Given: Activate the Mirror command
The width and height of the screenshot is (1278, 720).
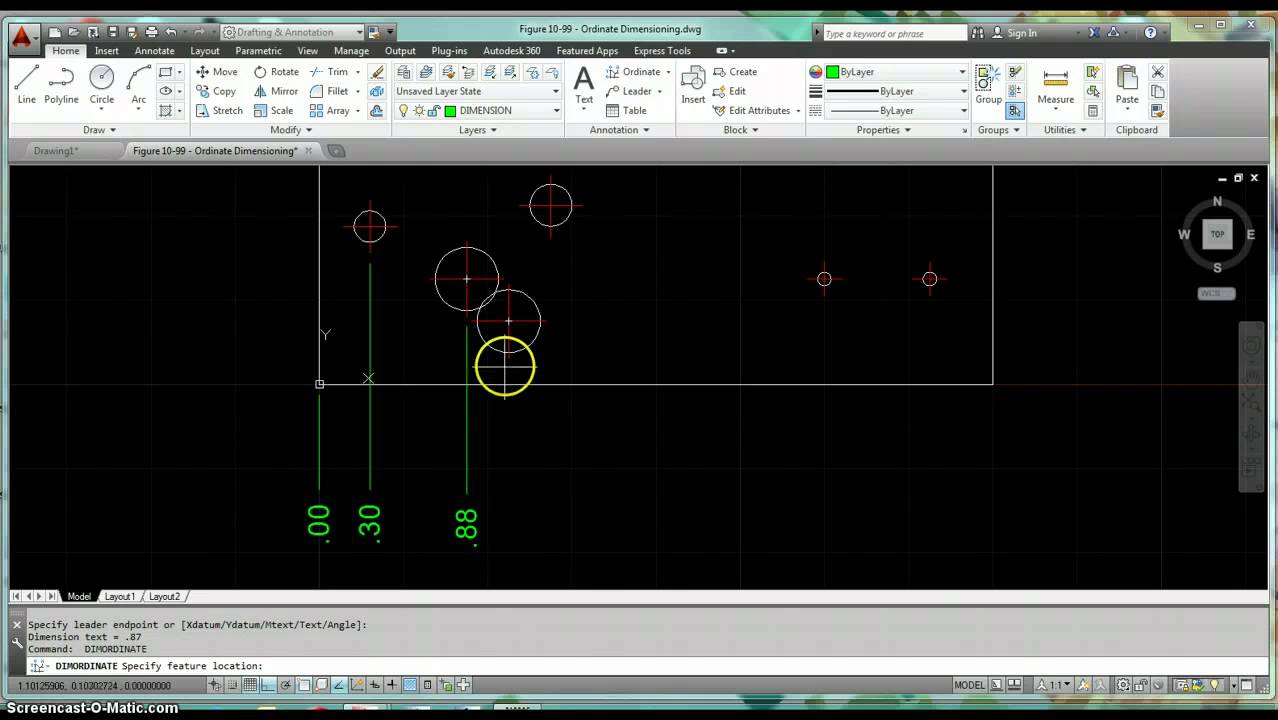Looking at the screenshot, I should click(x=276, y=91).
